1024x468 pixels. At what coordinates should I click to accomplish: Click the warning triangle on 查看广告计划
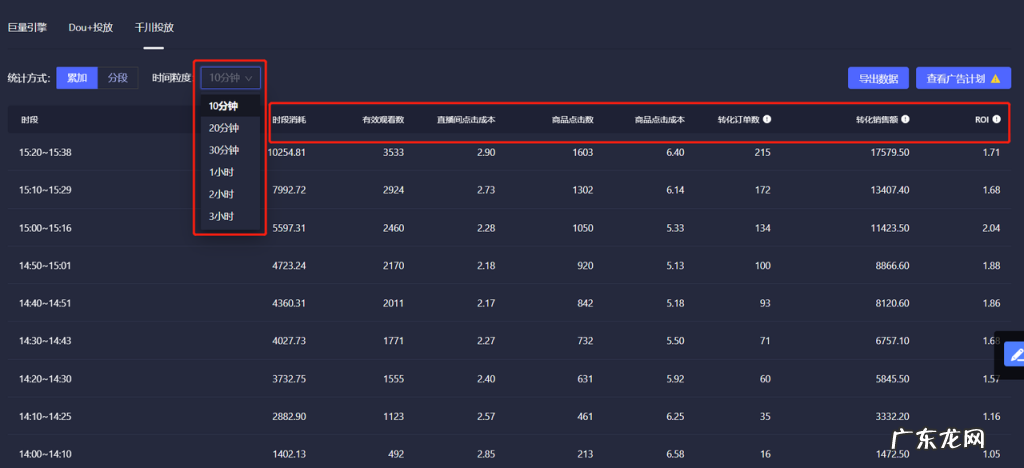(995, 78)
